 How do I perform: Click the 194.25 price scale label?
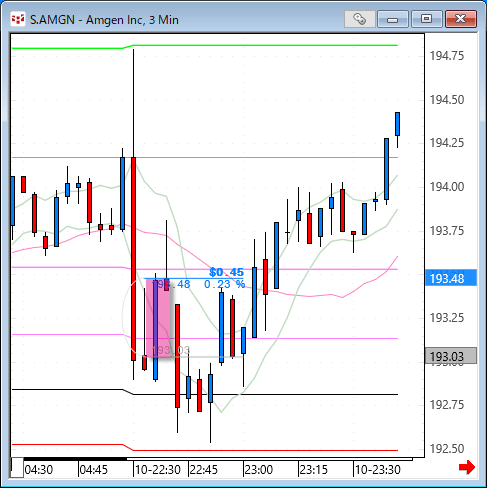[447, 143]
